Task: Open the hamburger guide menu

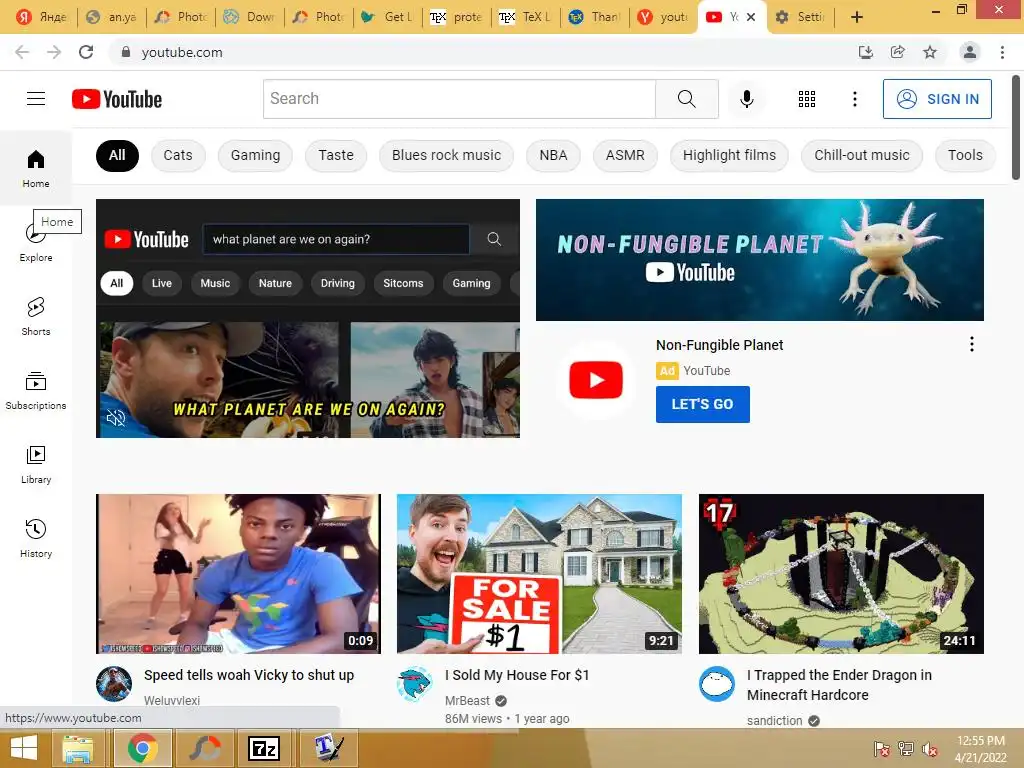Action: 36,99
